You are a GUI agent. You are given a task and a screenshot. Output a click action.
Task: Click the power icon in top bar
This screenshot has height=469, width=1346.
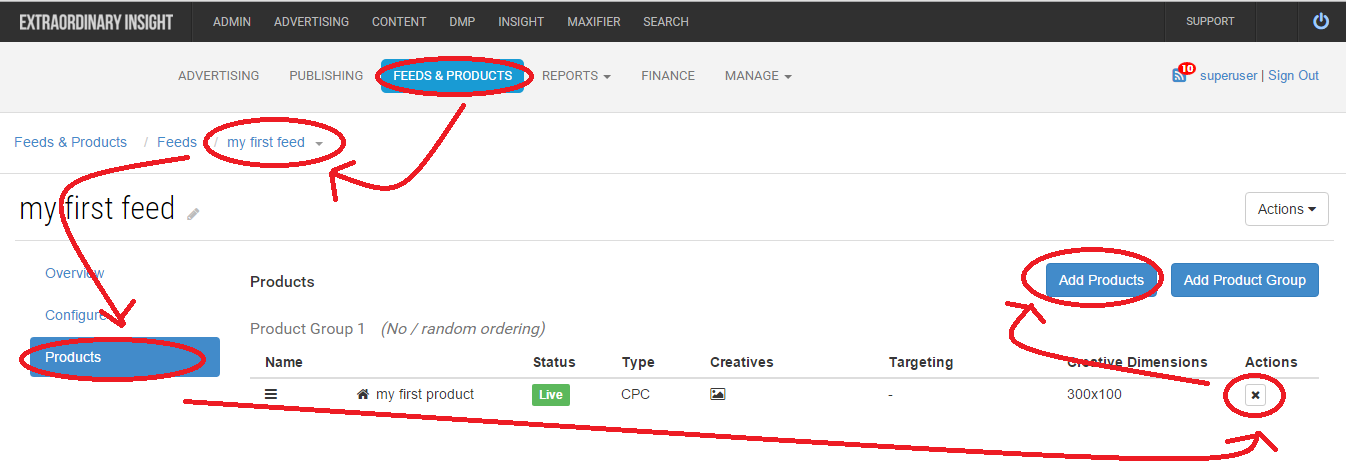(1321, 21)
